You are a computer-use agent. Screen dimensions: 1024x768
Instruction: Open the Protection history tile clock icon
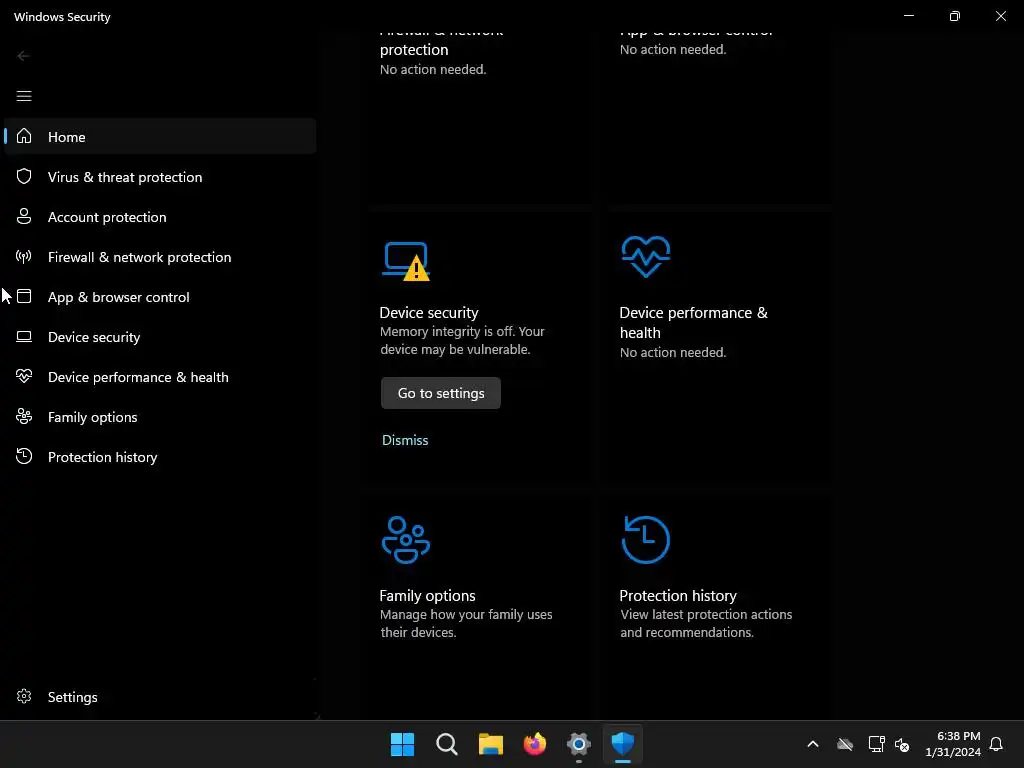646,539
